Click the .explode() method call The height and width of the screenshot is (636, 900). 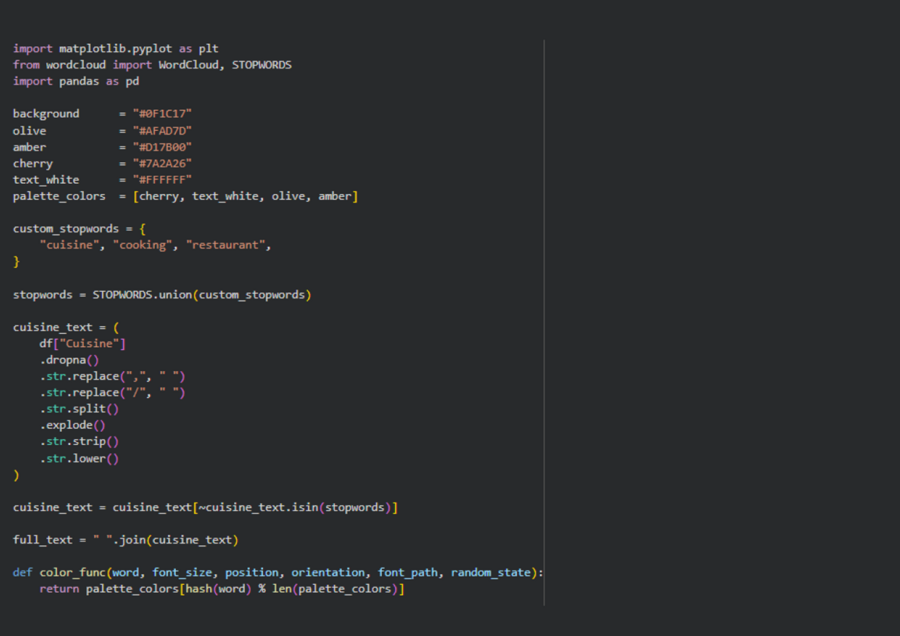[72, 425]
